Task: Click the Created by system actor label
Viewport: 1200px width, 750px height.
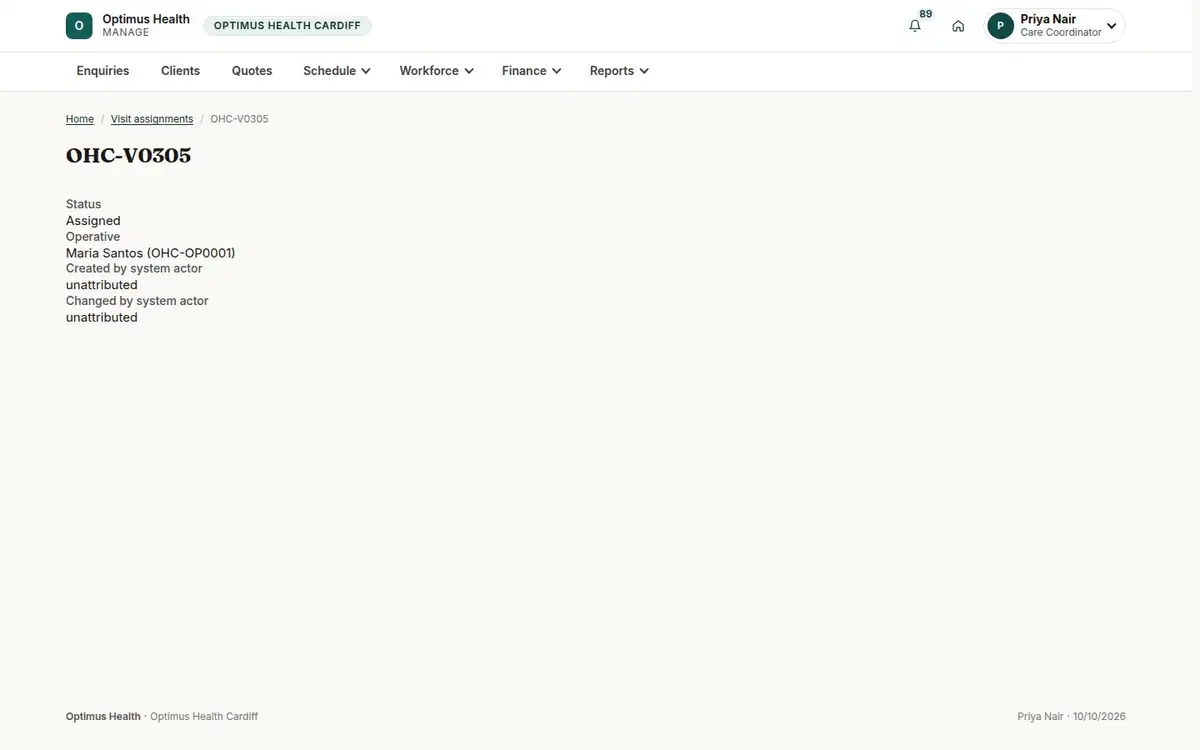Action: click(x=134, y=269)
